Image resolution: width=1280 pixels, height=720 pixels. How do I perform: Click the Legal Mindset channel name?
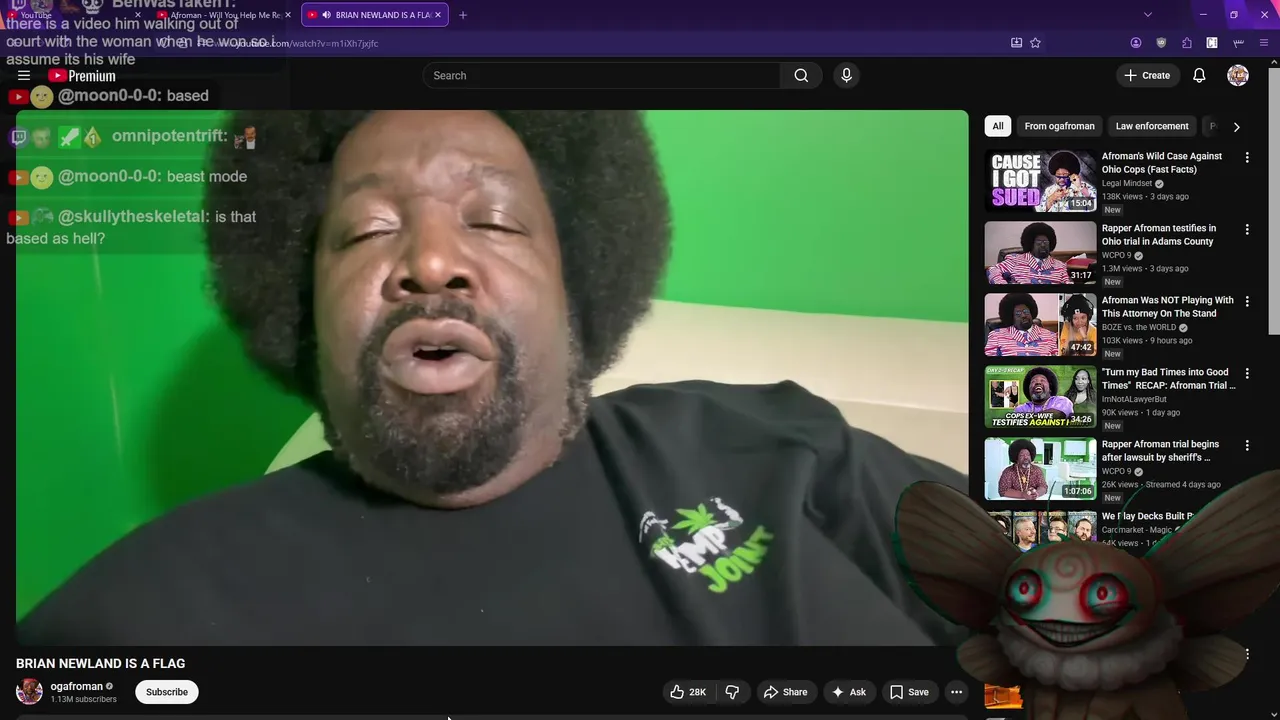(1127, 184)
